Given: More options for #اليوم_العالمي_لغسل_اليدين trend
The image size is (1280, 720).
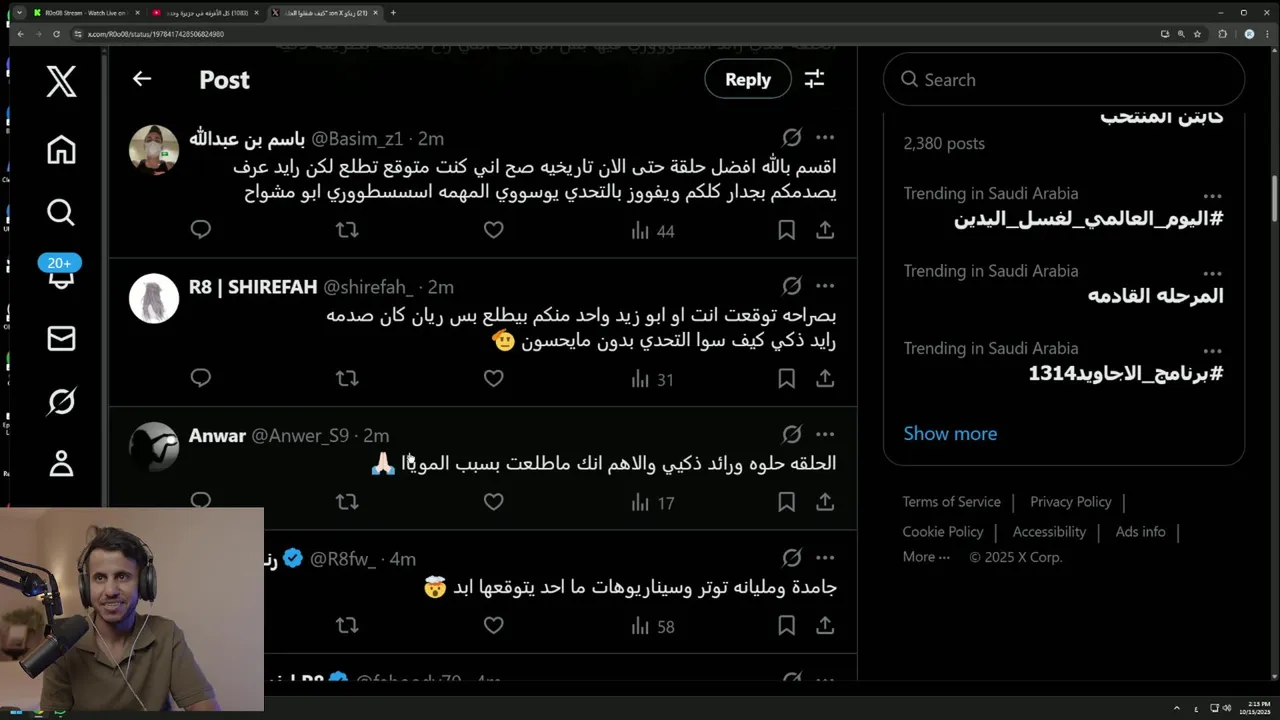Looking at the screenshot, I should [x=1213, y=196].
